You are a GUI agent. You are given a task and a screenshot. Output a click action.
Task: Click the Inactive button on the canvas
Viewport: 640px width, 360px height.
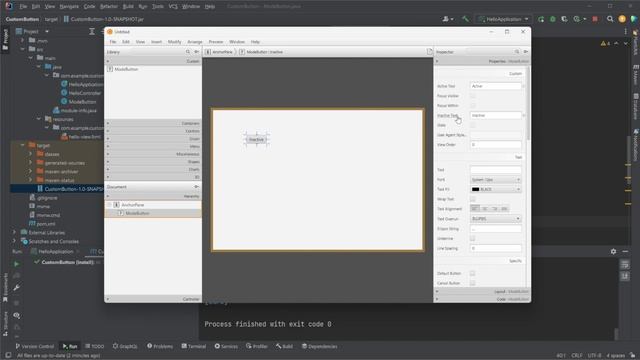(x=256, y=140)
